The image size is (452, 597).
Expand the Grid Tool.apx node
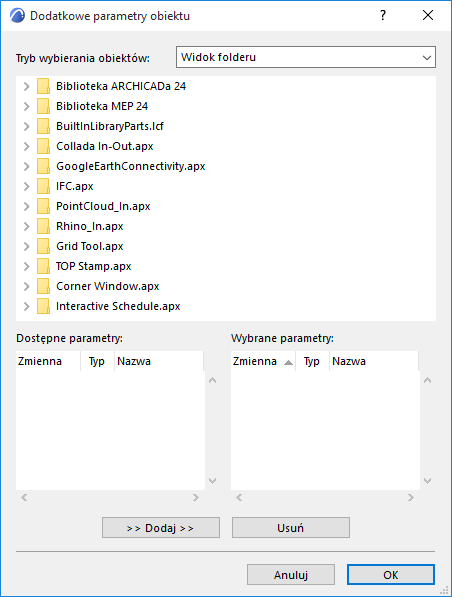[27, 246]
